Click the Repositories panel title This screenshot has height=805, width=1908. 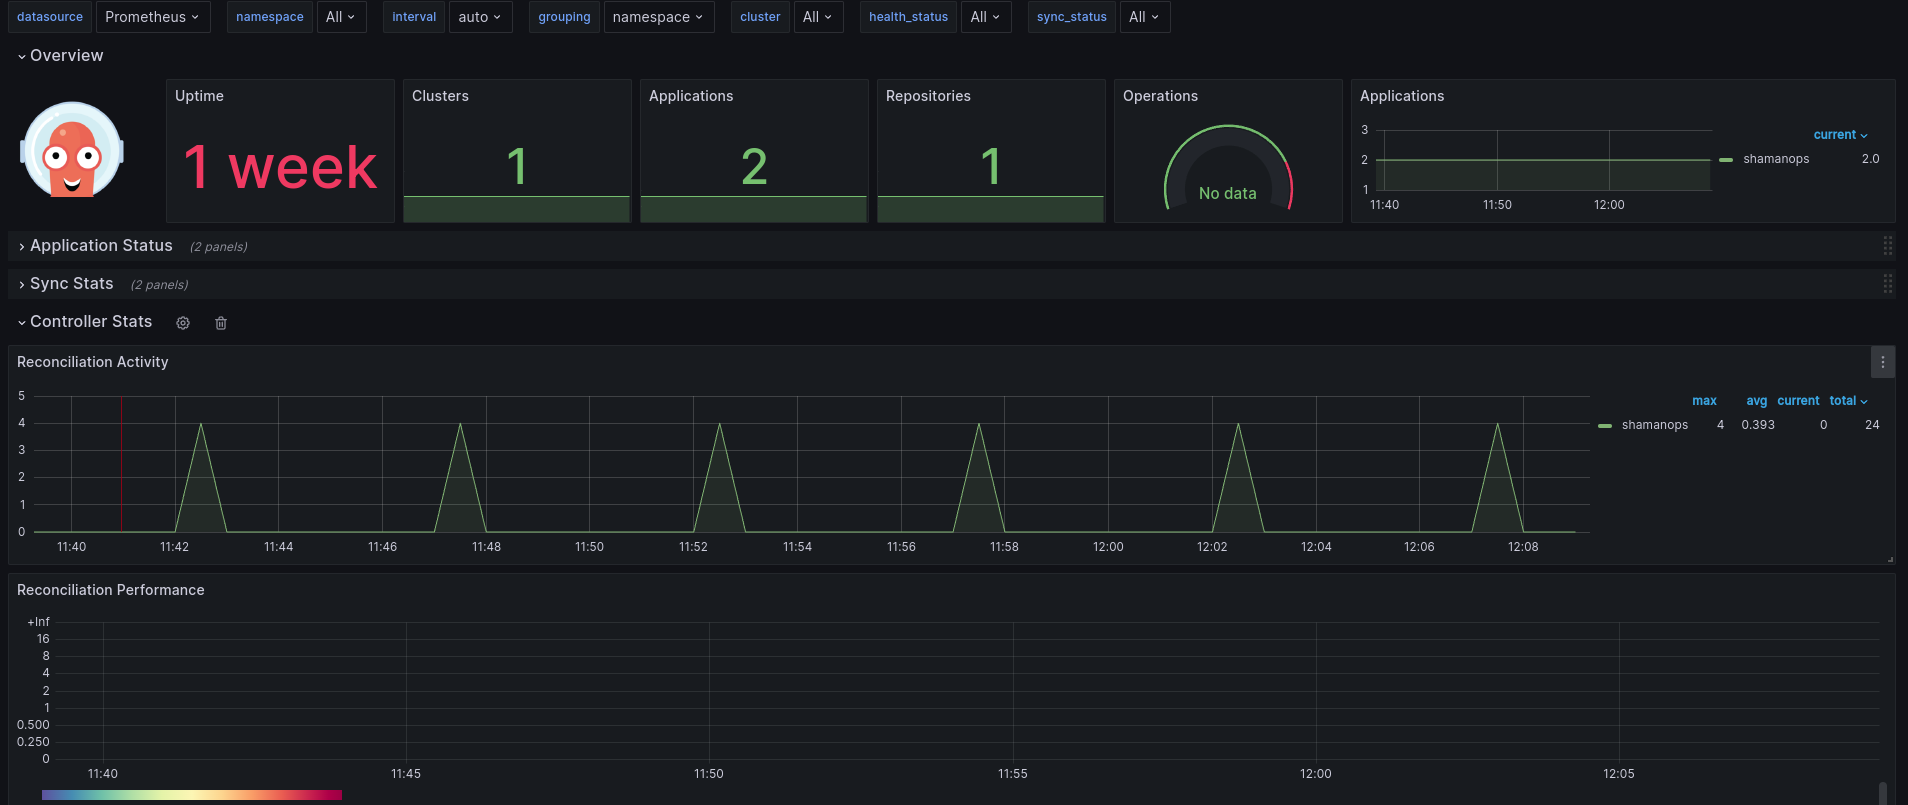pos(928,96)
